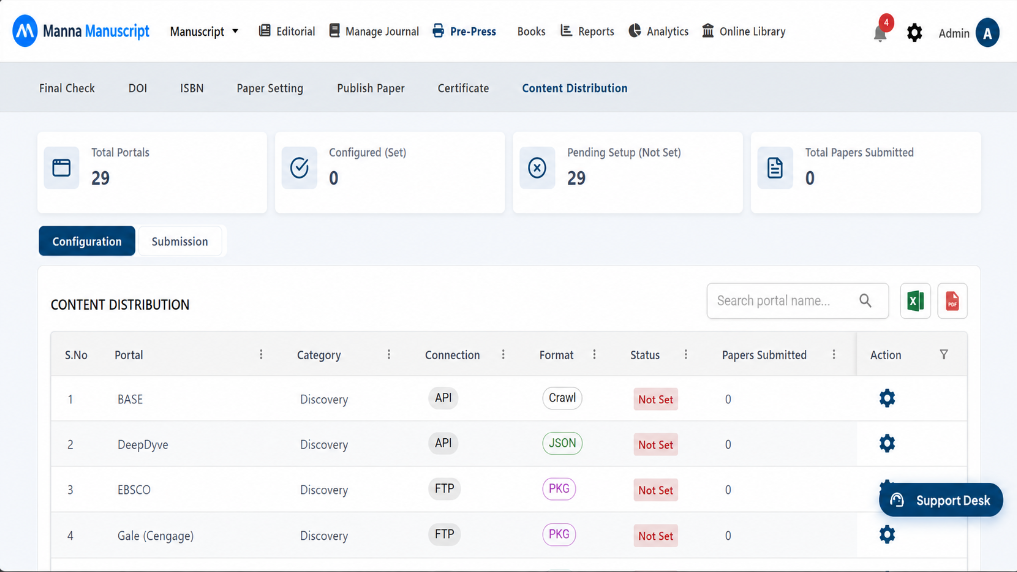
Task: Open settings gear in top bar
Action: click(x=914, y=32)
